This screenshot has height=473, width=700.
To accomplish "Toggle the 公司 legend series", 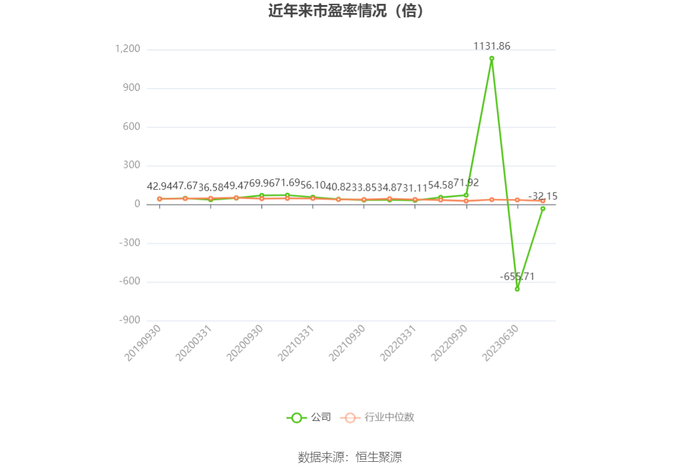I will pyautogui.click(x=309, y=418).
